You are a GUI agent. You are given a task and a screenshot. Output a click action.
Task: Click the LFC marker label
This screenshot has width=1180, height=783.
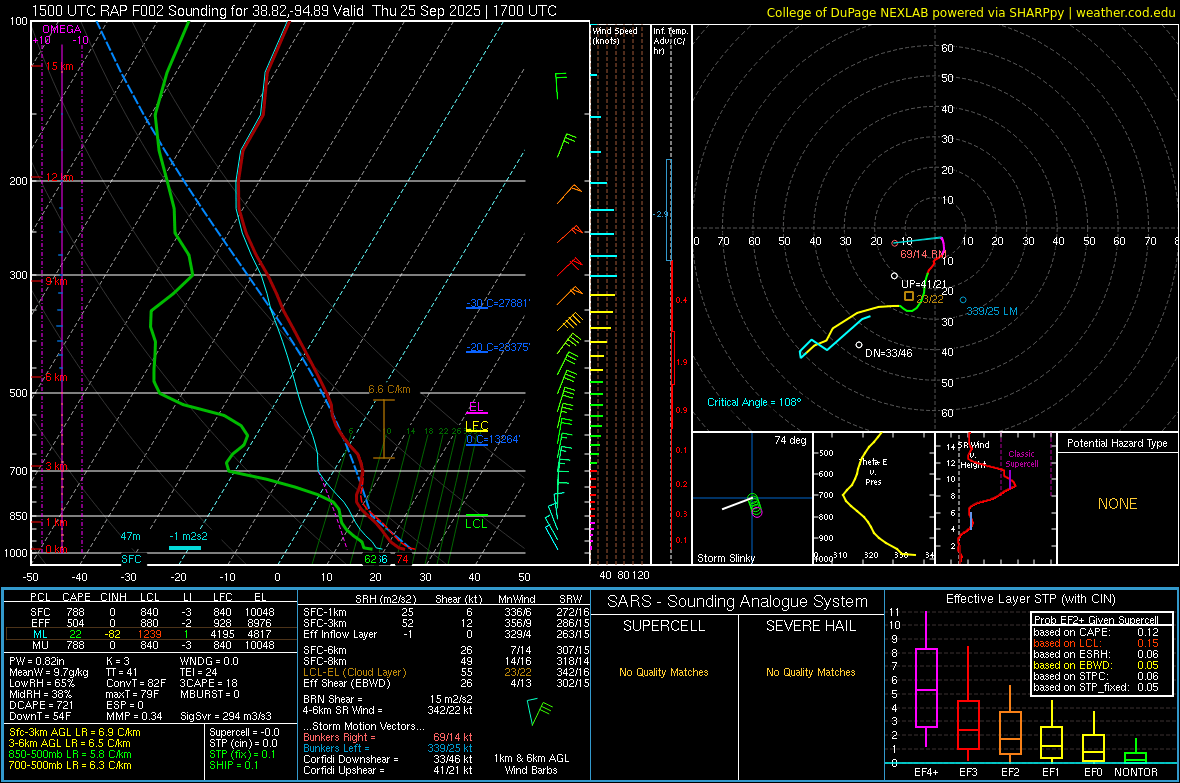(476, 426)
